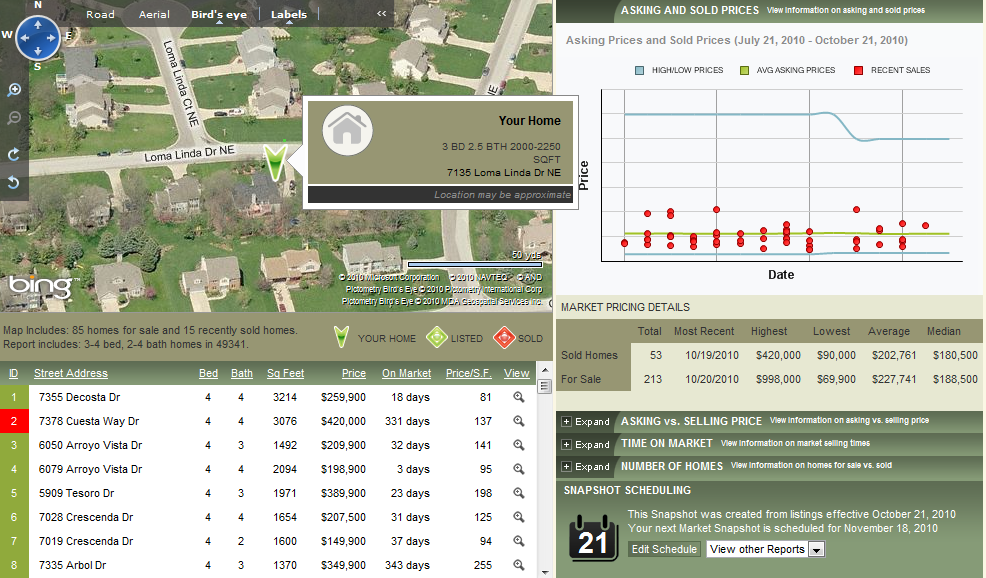Sort listings by Bed column
986x578 pixels.
208,373
